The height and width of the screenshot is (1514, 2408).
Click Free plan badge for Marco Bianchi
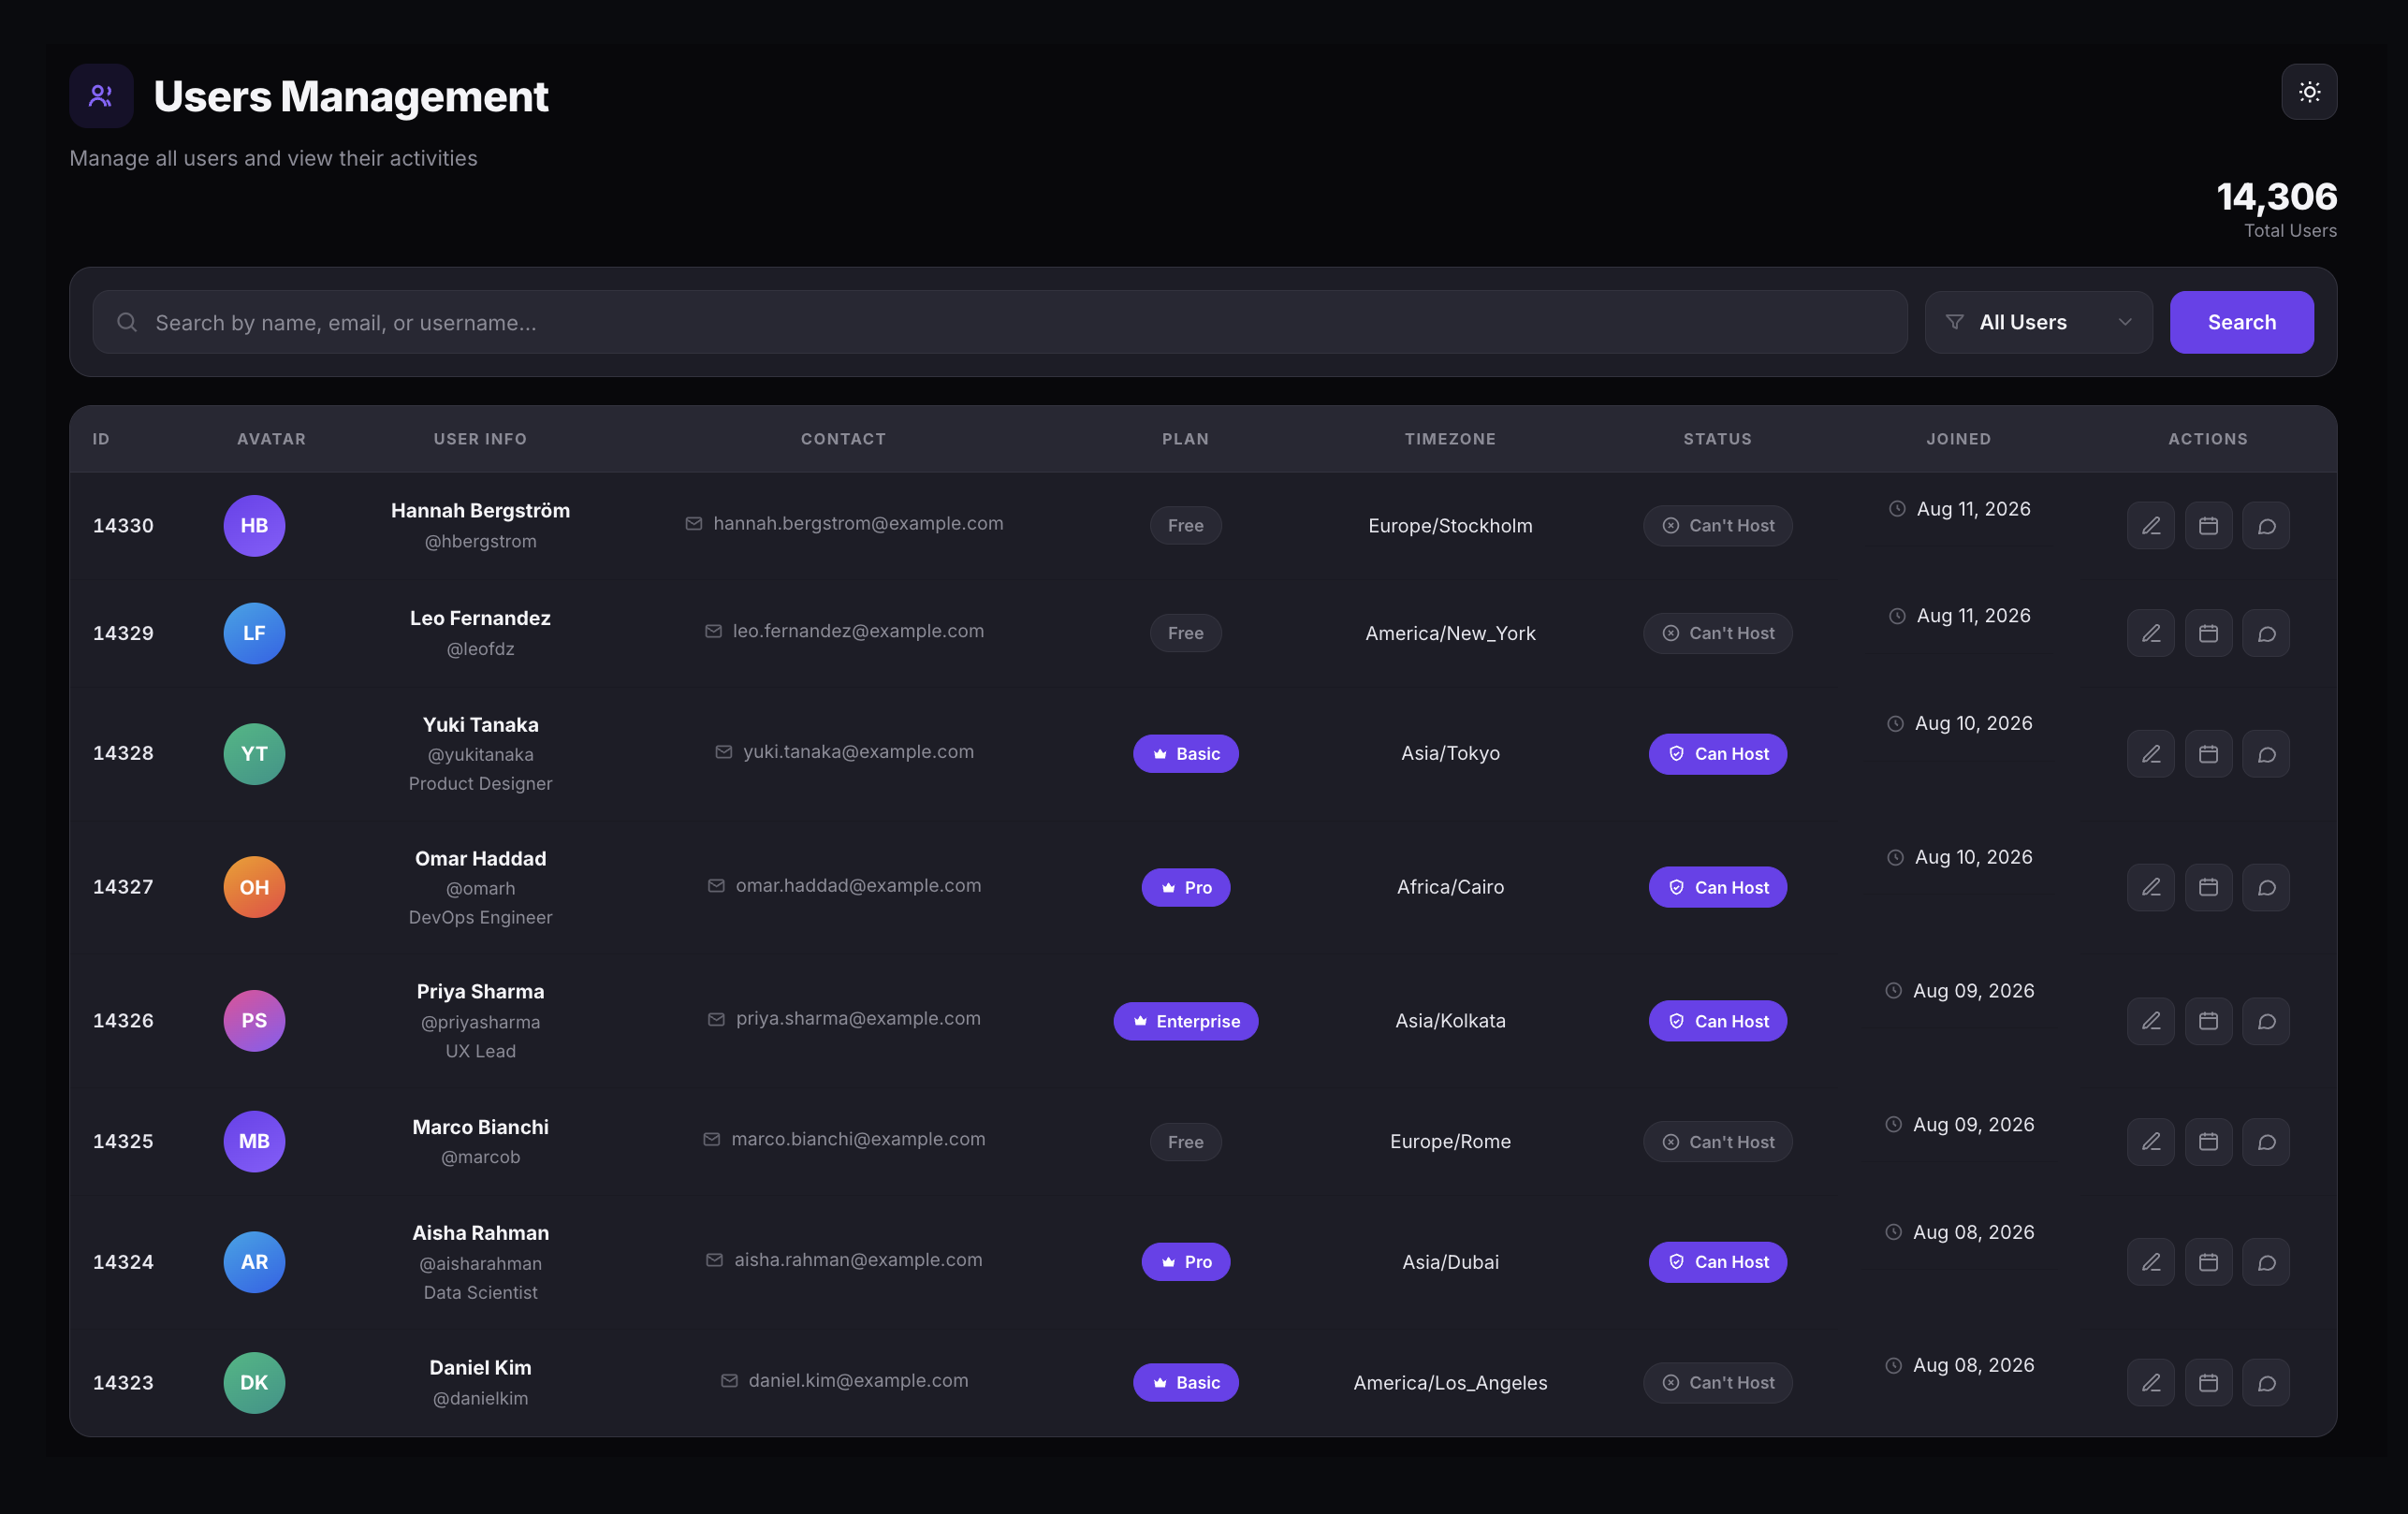pos(1185,1142)
